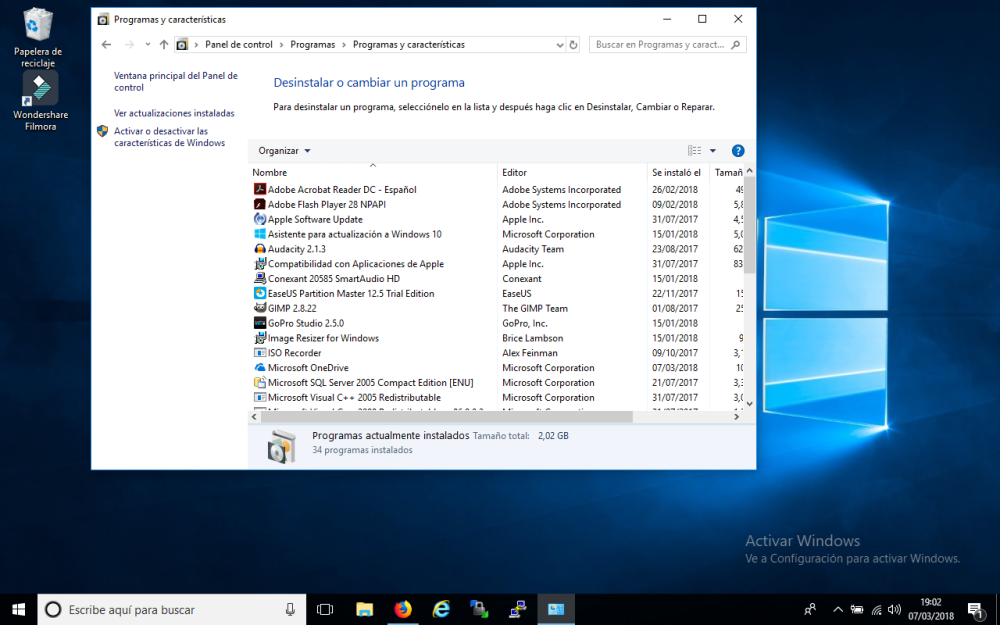The image size is (1000, 625).
Task: Click the Microsoft OneDrive cloud icon
Action: [260, 367]
